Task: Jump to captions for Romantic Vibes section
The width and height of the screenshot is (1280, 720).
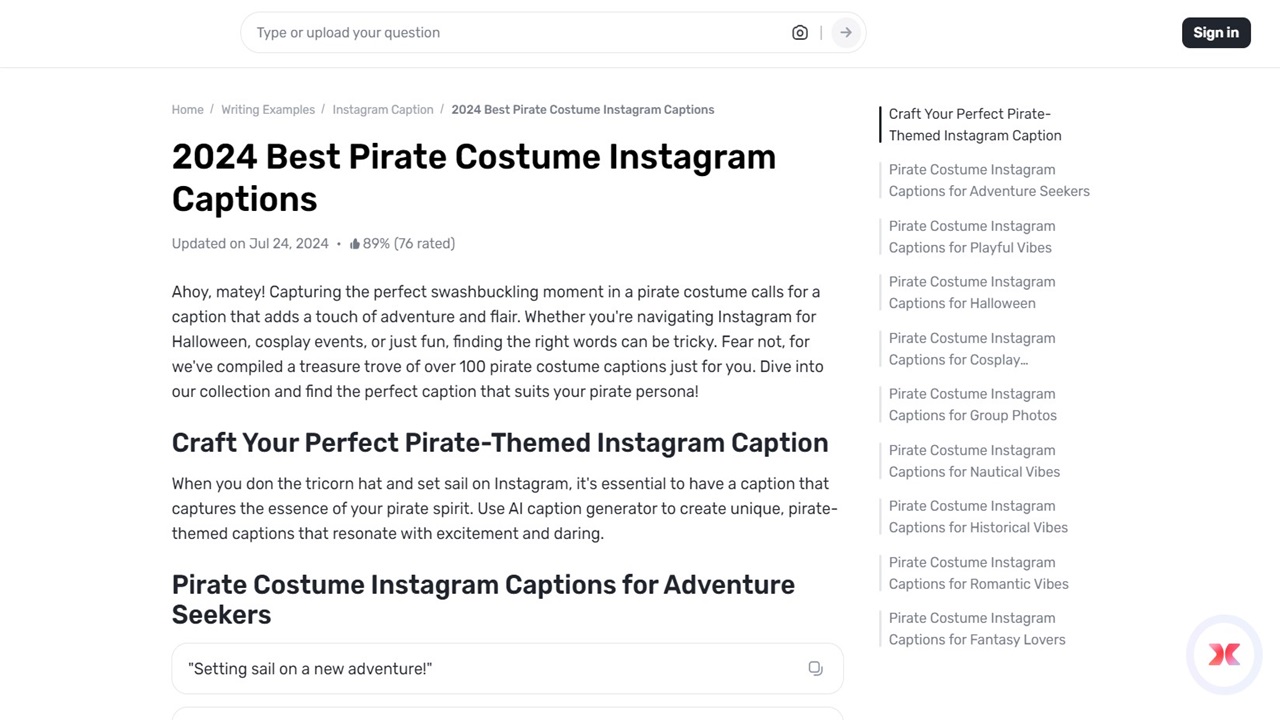Action: click(x=978, y=572)
